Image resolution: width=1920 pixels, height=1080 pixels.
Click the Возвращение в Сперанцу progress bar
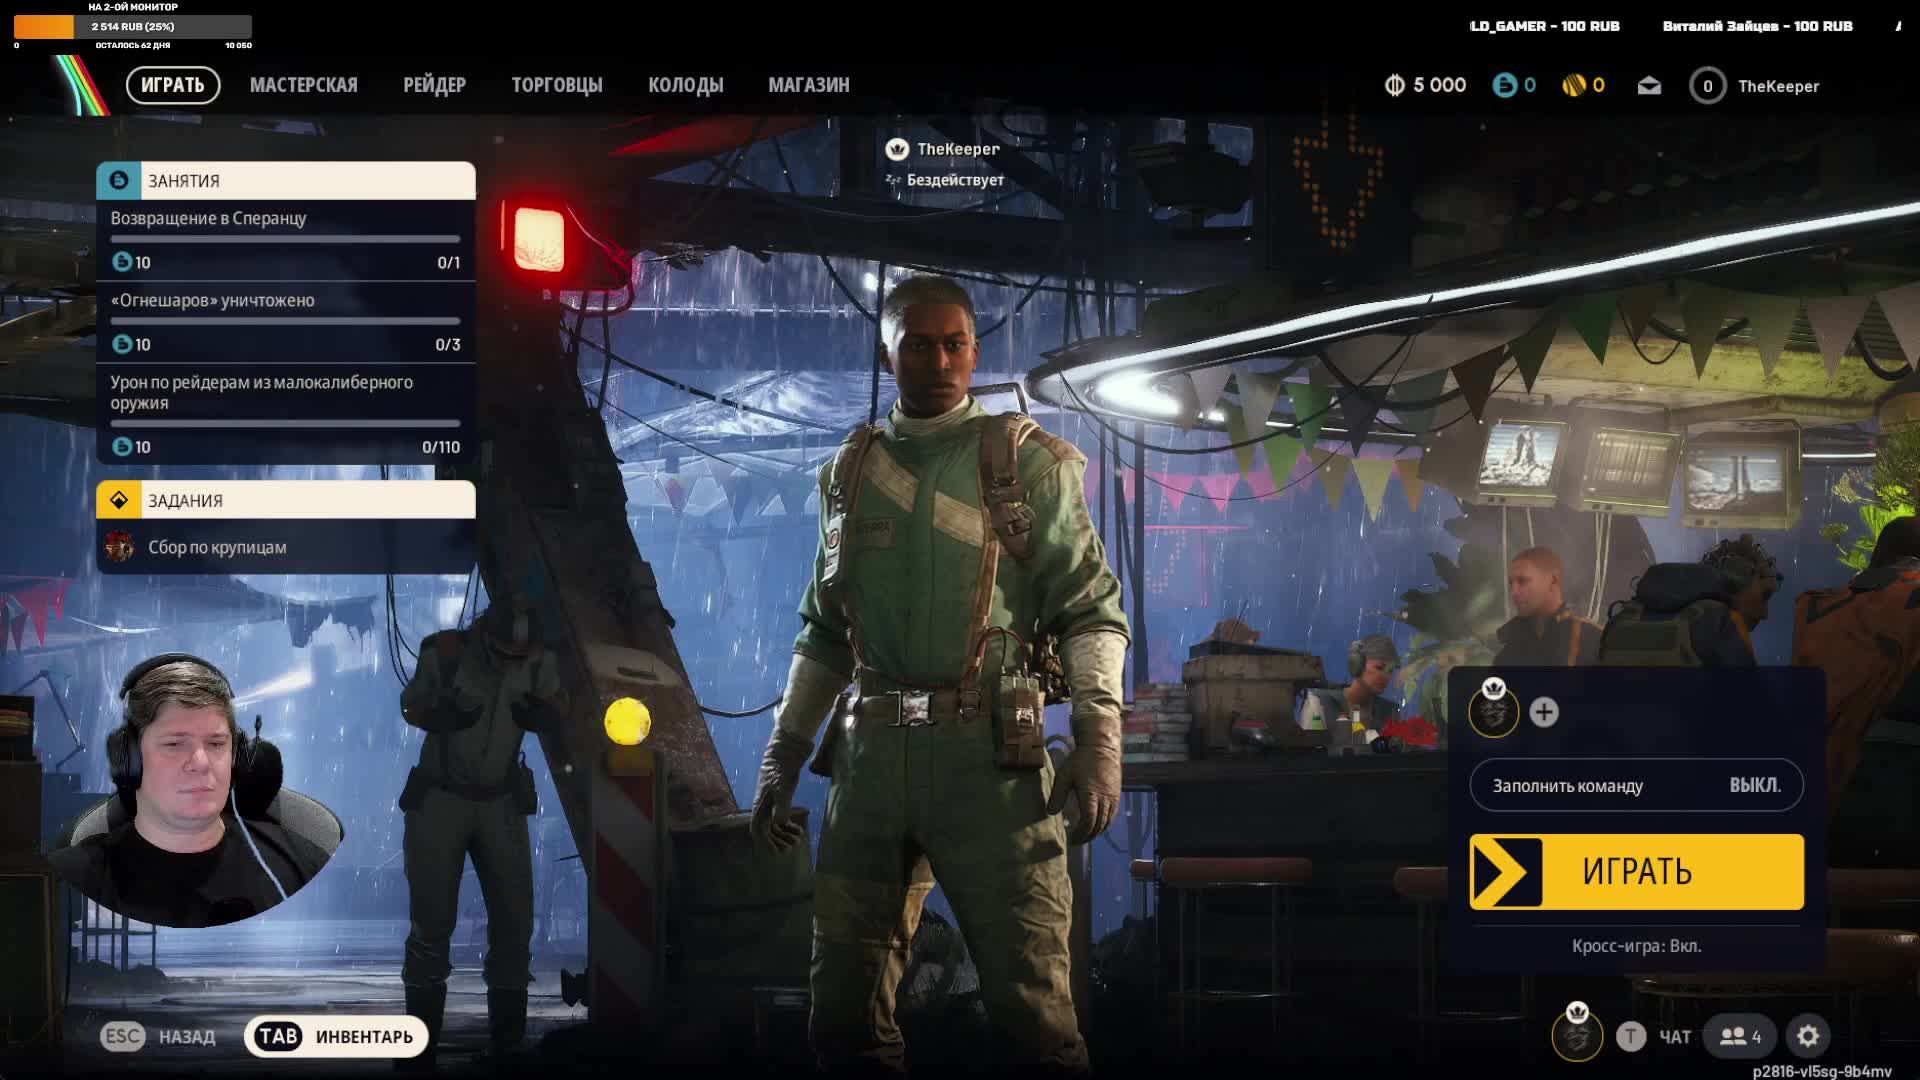point(285,239)
